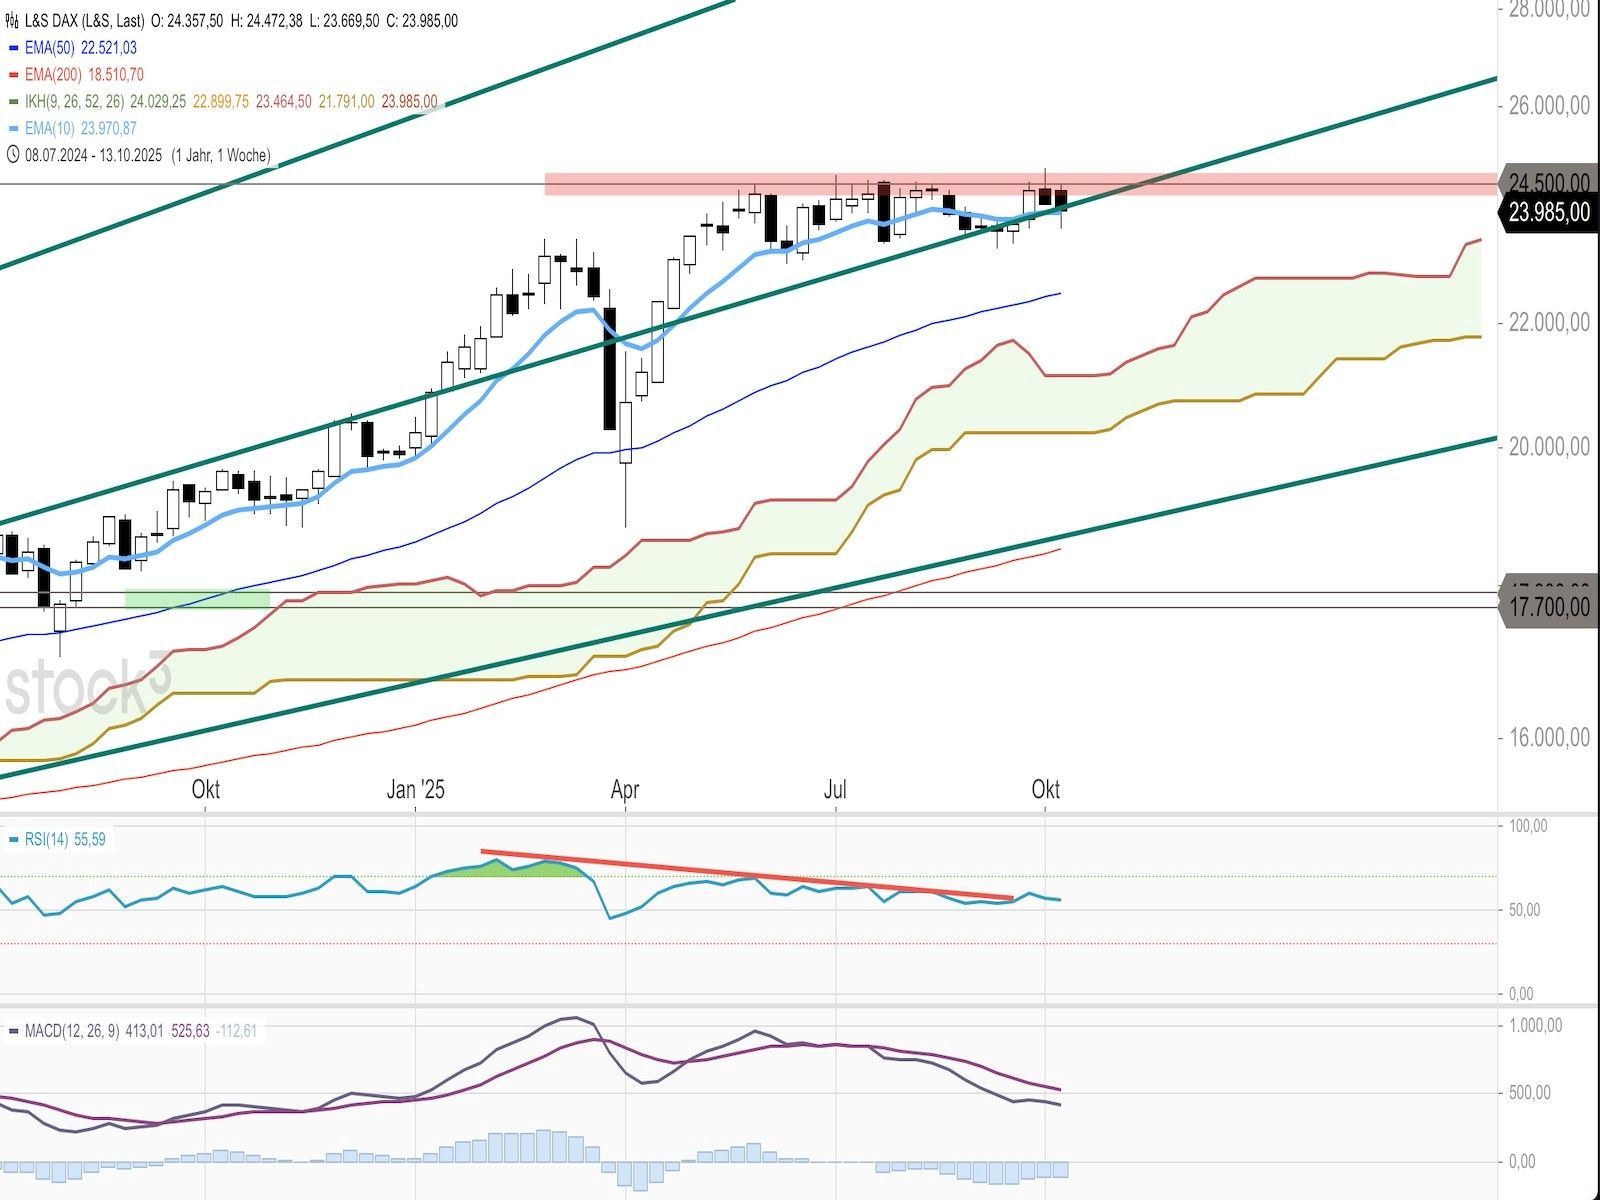Image resolution: width=1600 pixels, height=1200 pixels.
Task: Click the EMA(200) red legend marker
Action: [x=13, y=75]
